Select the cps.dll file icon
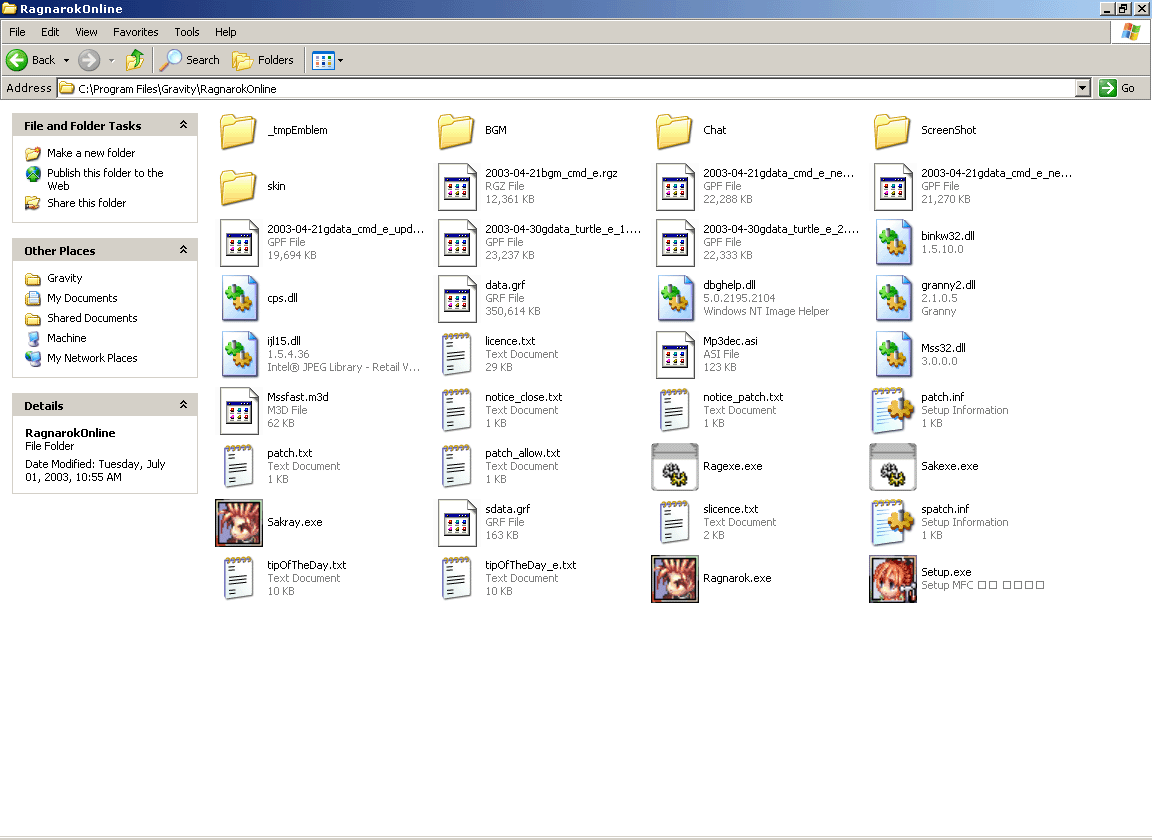Screen dimensions: 1152x840 (x=240, y=298)
